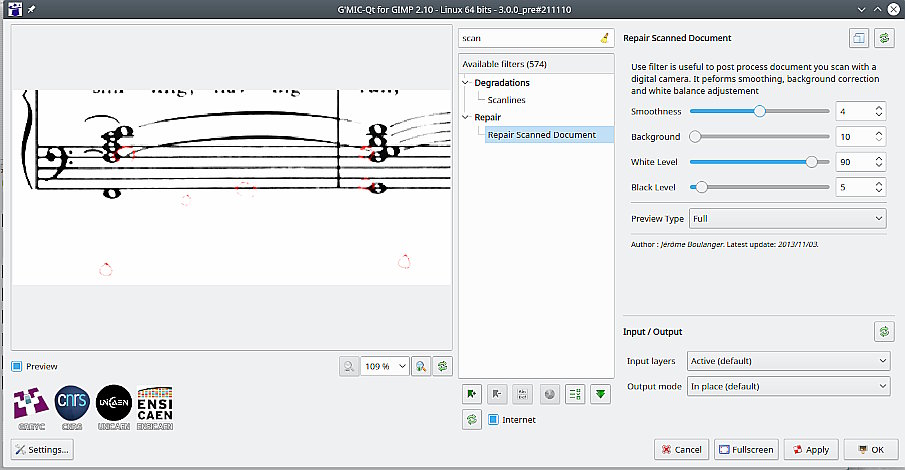The image size is (905, 470).
Task: Click the rename fave icon
Action: coord(522,394)
